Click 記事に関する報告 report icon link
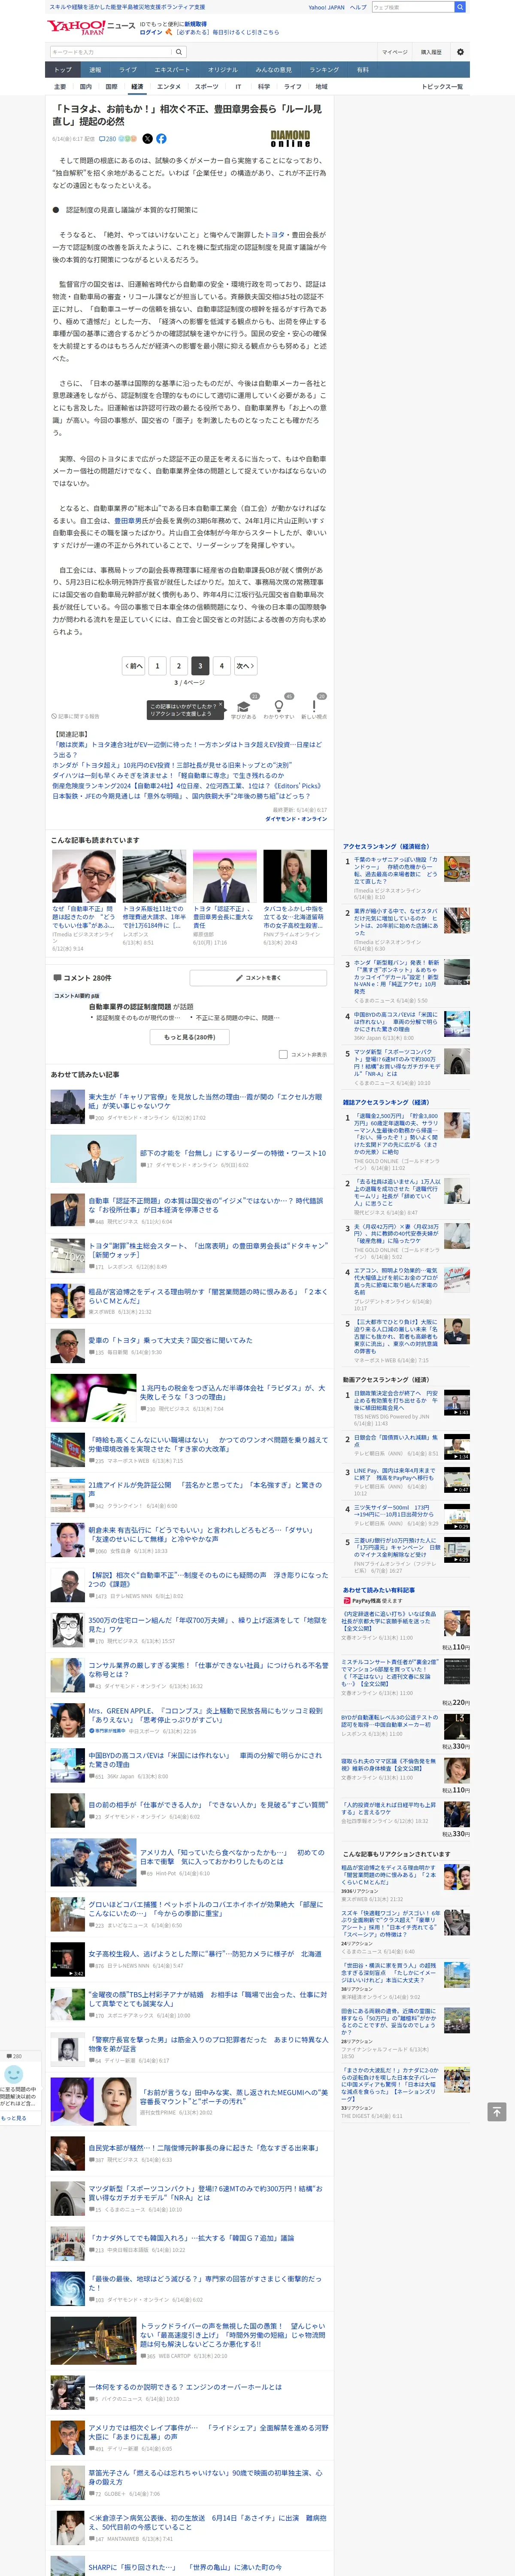The height and width of the screenshot is (2576, 515). tap(76, 716)
